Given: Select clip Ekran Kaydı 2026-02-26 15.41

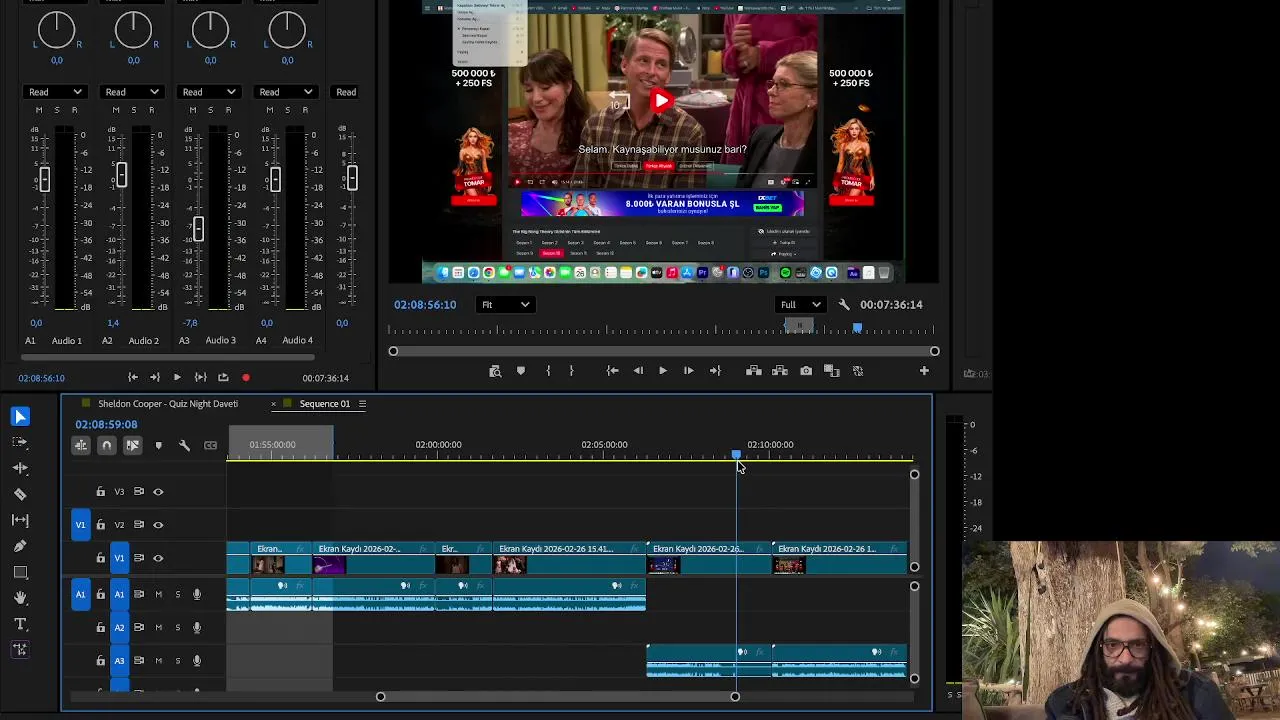Looking at the screenshot, I should [569, 558].
